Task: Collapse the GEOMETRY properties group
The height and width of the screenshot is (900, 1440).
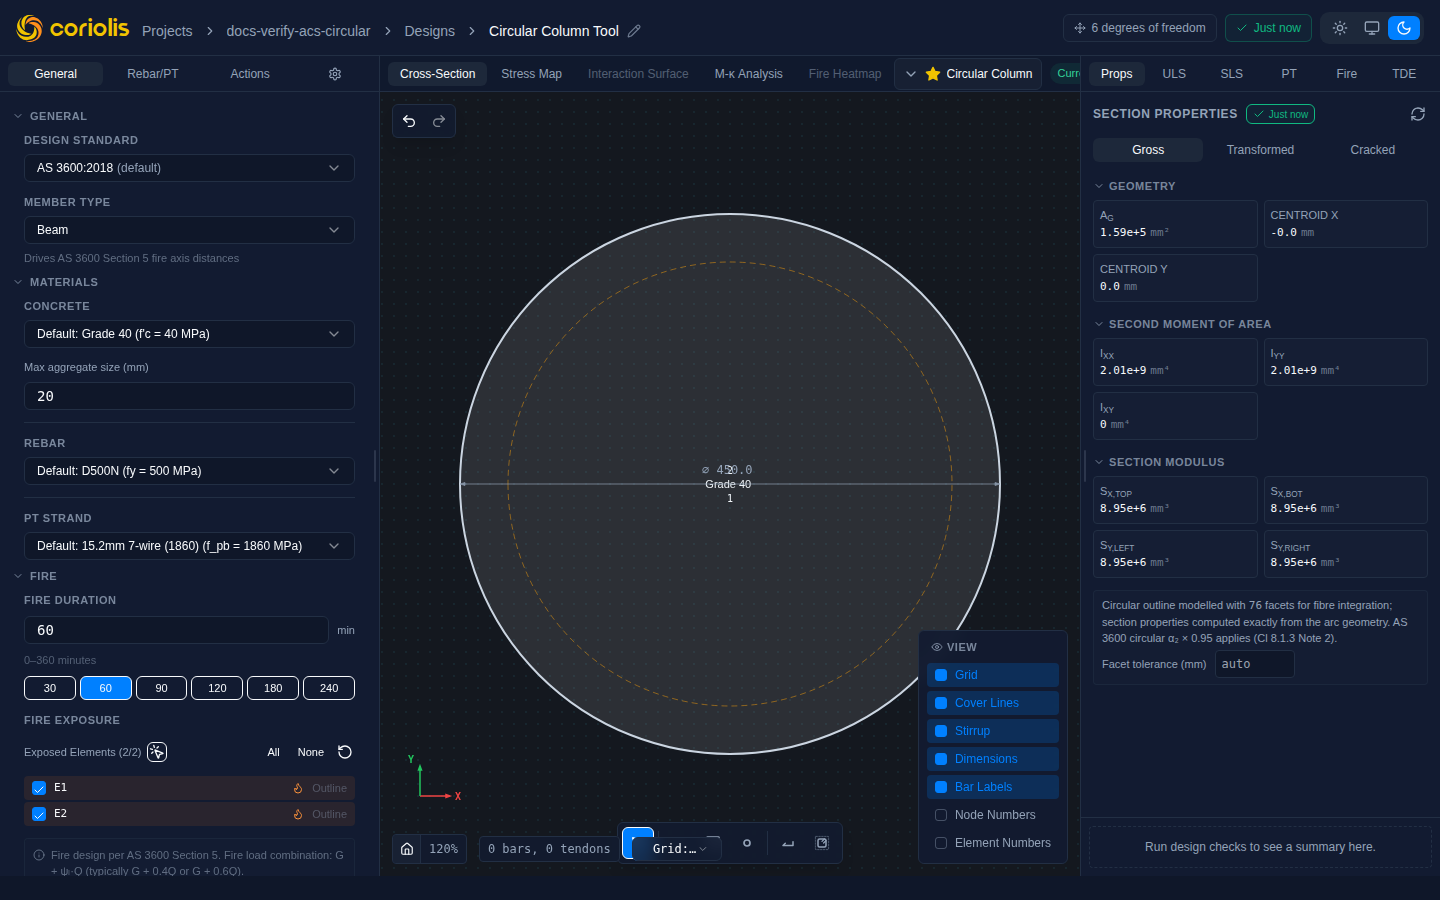Action: 1135,186
